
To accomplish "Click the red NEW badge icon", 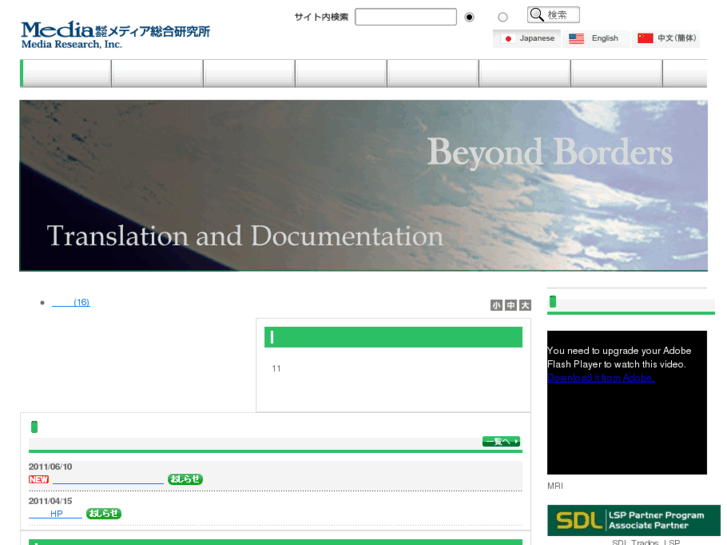I will [38, 480].
